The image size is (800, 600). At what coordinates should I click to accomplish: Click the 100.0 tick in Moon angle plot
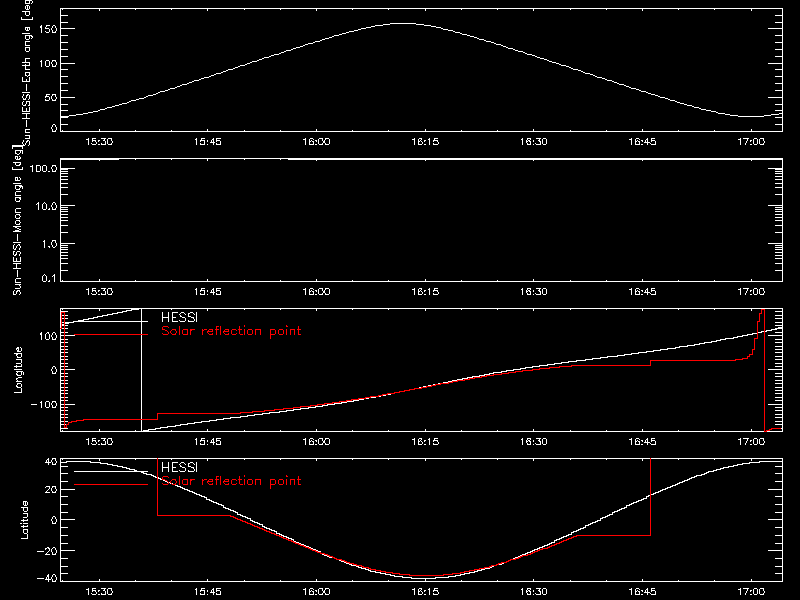pyautogui.click(x=43, y=168)
